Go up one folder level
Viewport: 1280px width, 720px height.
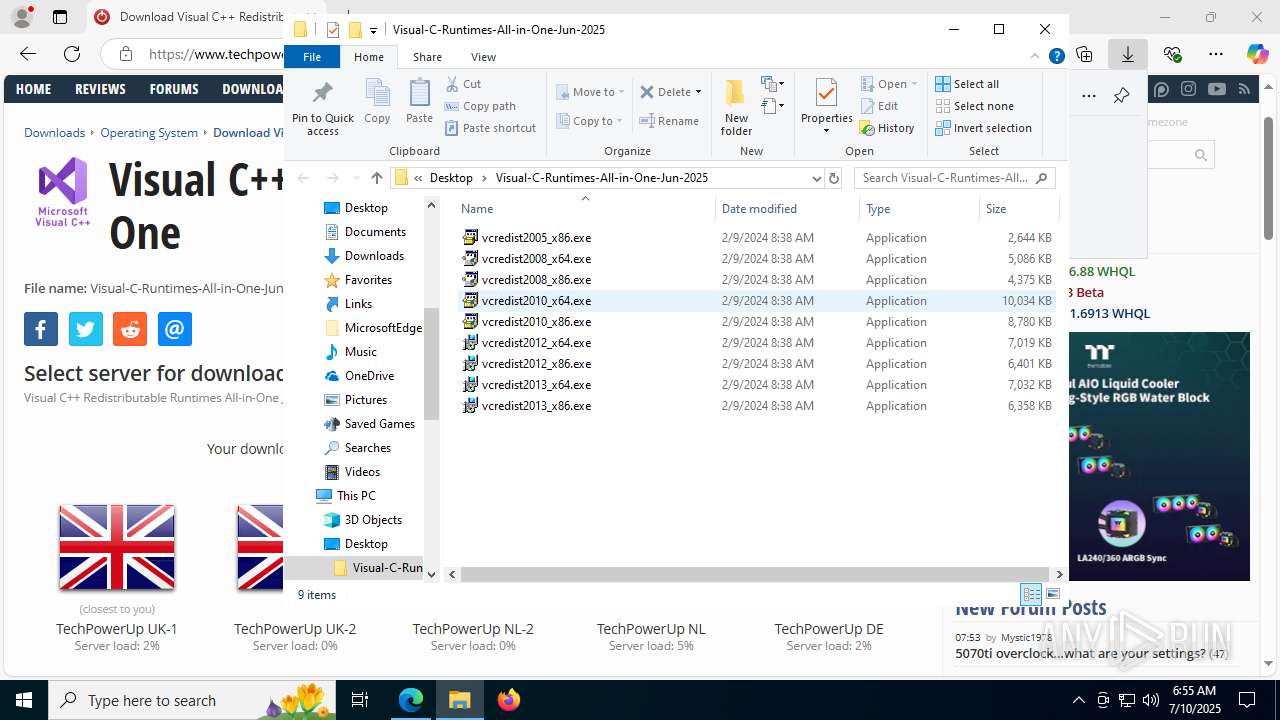pos(376,178)
